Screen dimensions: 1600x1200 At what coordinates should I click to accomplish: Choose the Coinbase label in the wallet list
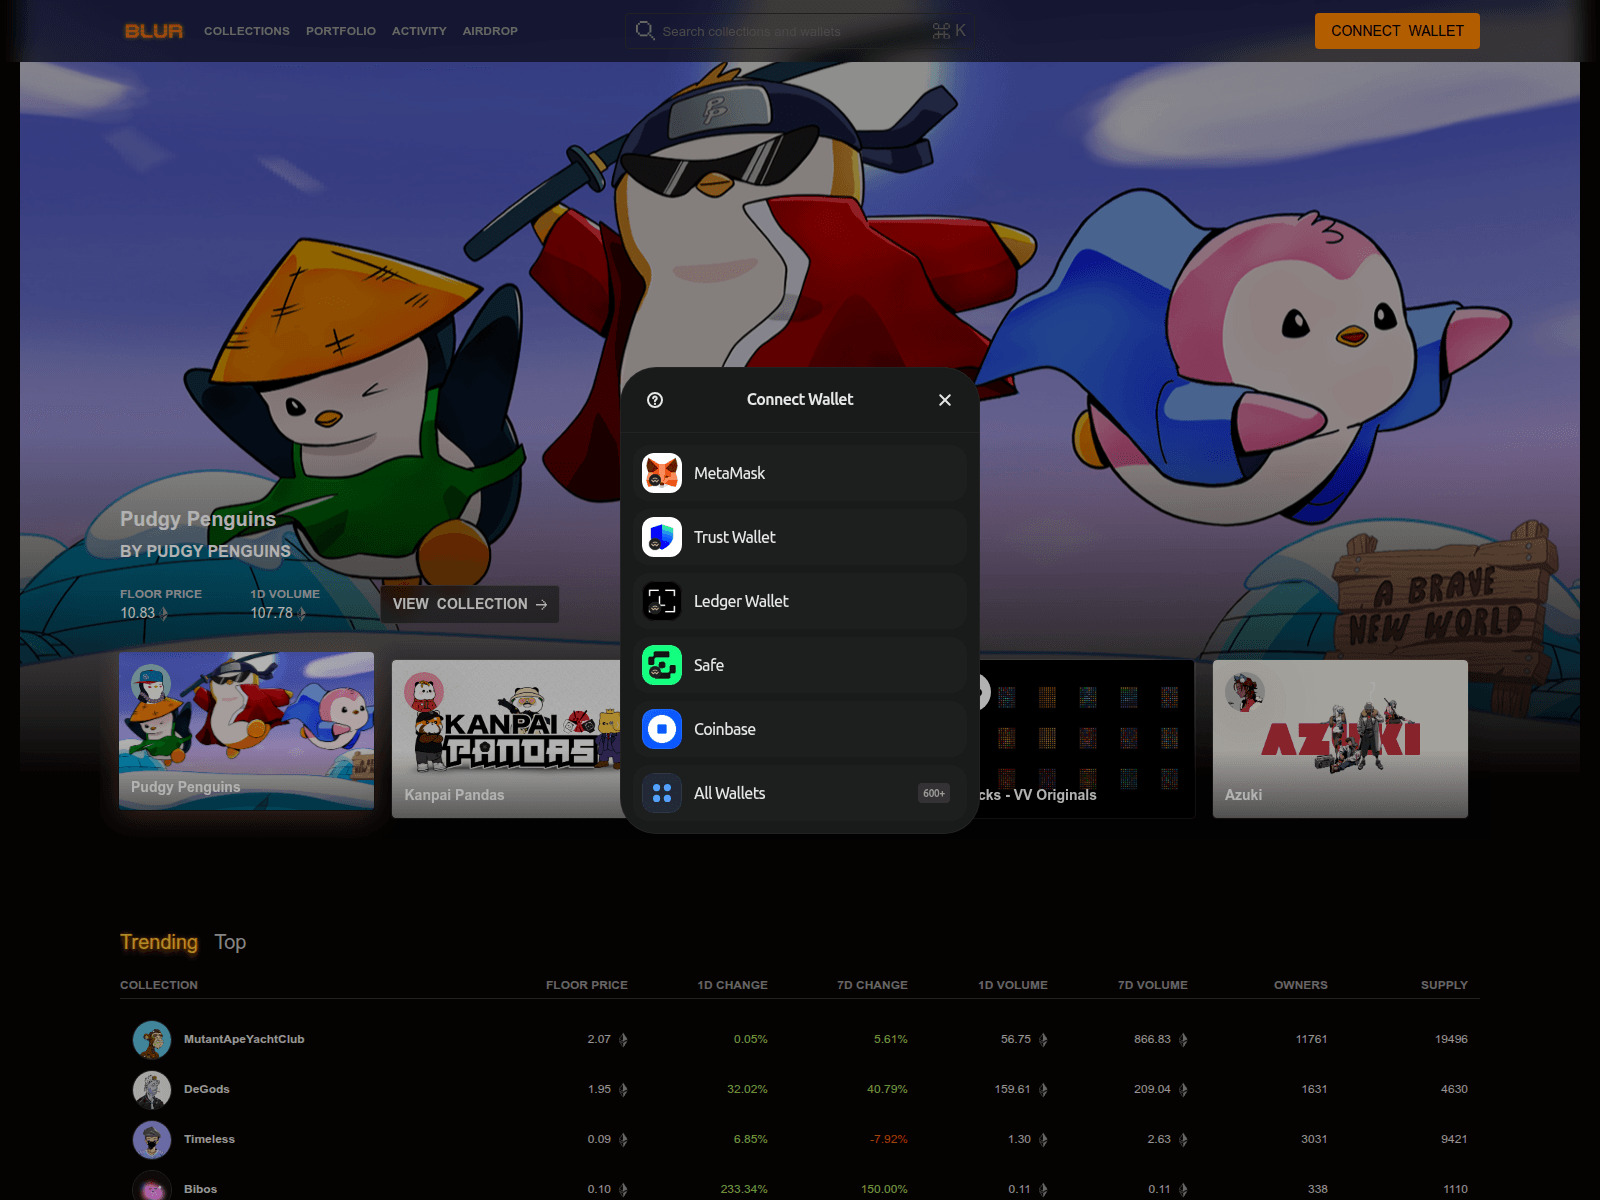tap(725, 729)
